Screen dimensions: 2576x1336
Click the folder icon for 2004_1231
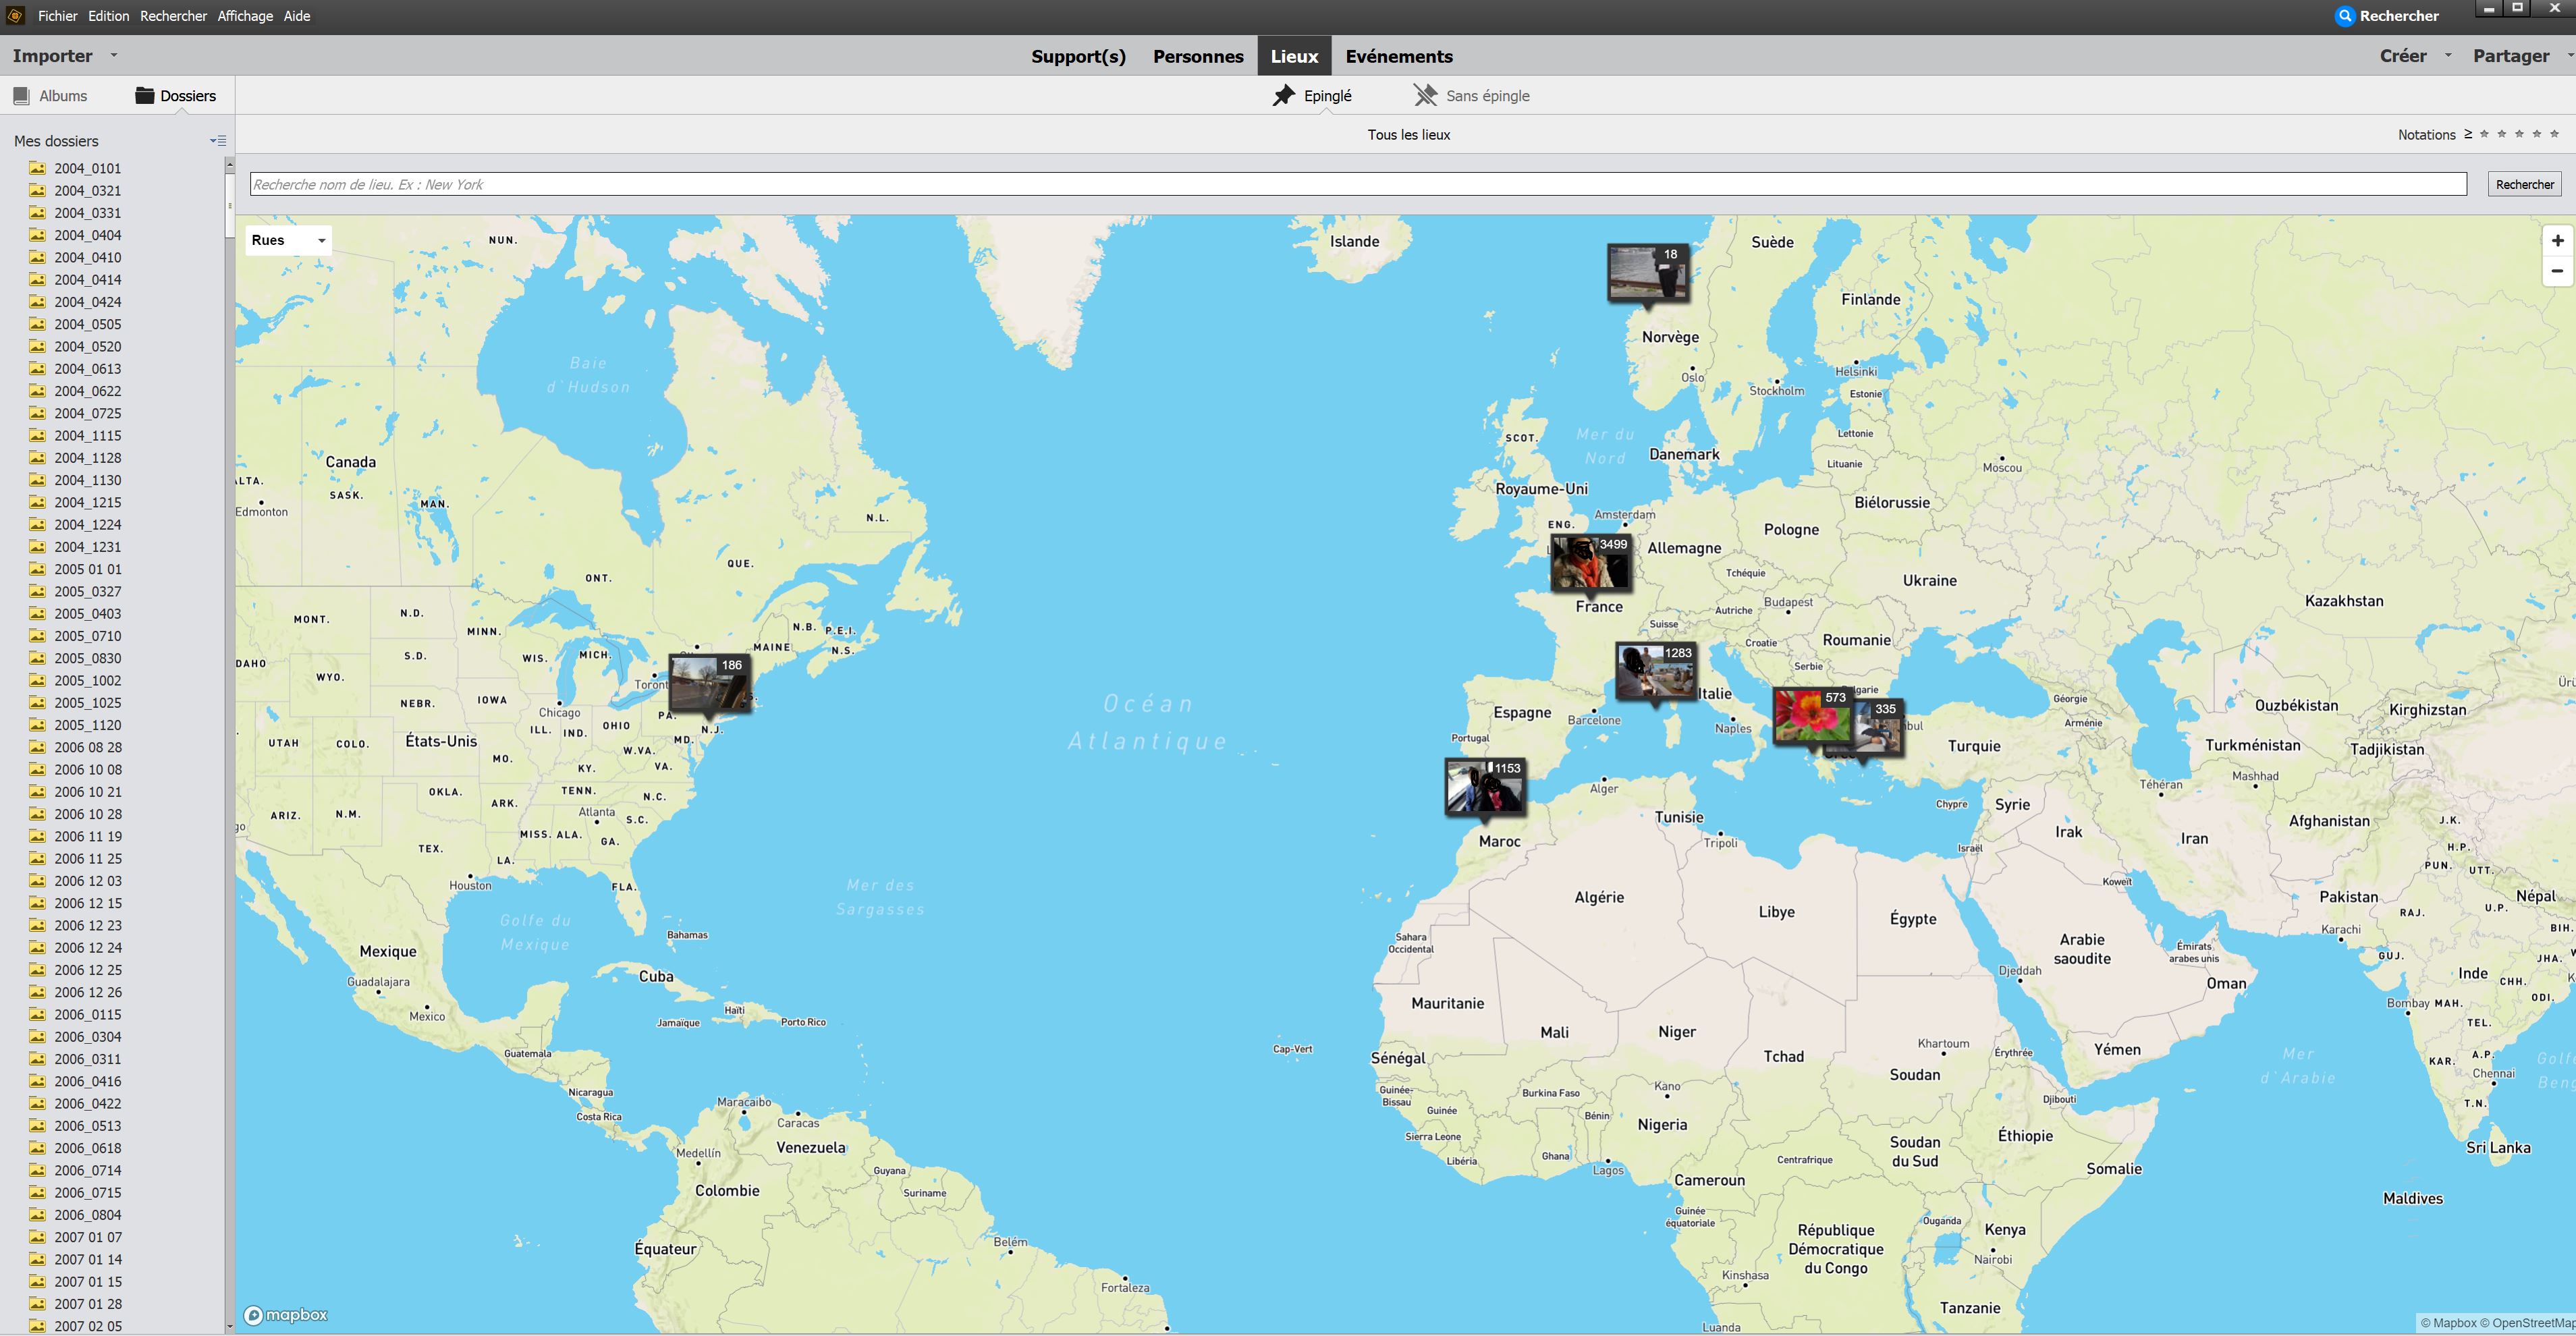(x=37, y=547)
